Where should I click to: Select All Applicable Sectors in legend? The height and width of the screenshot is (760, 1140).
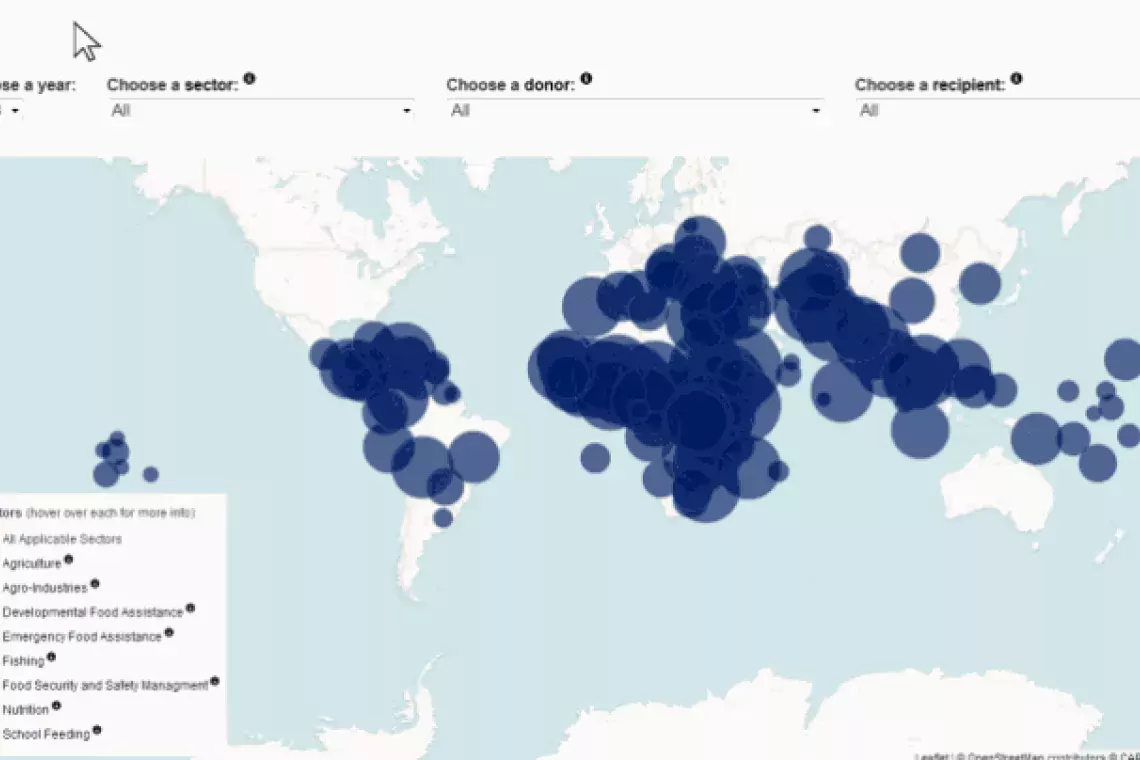[62, 539]
